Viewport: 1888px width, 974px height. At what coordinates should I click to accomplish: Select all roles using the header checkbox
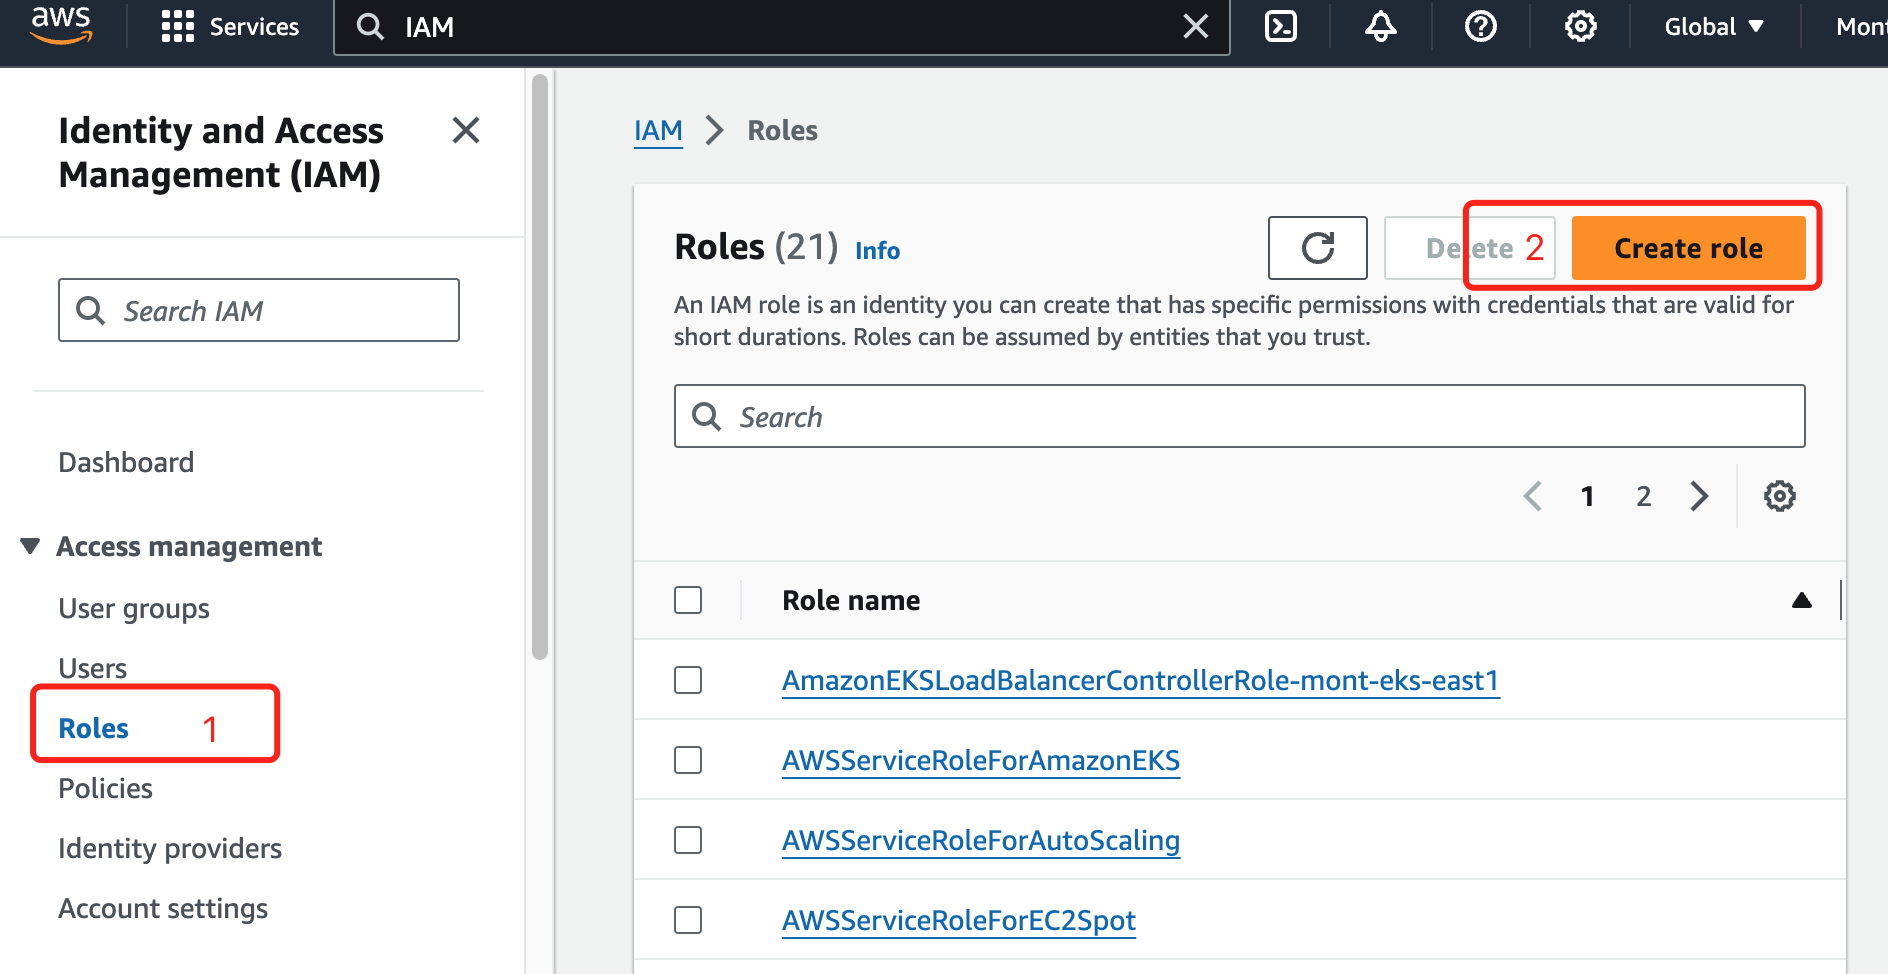688,600
